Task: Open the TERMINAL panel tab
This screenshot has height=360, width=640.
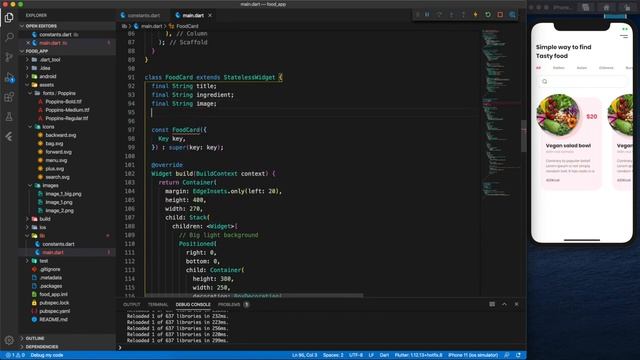Action: coord(158,304)
